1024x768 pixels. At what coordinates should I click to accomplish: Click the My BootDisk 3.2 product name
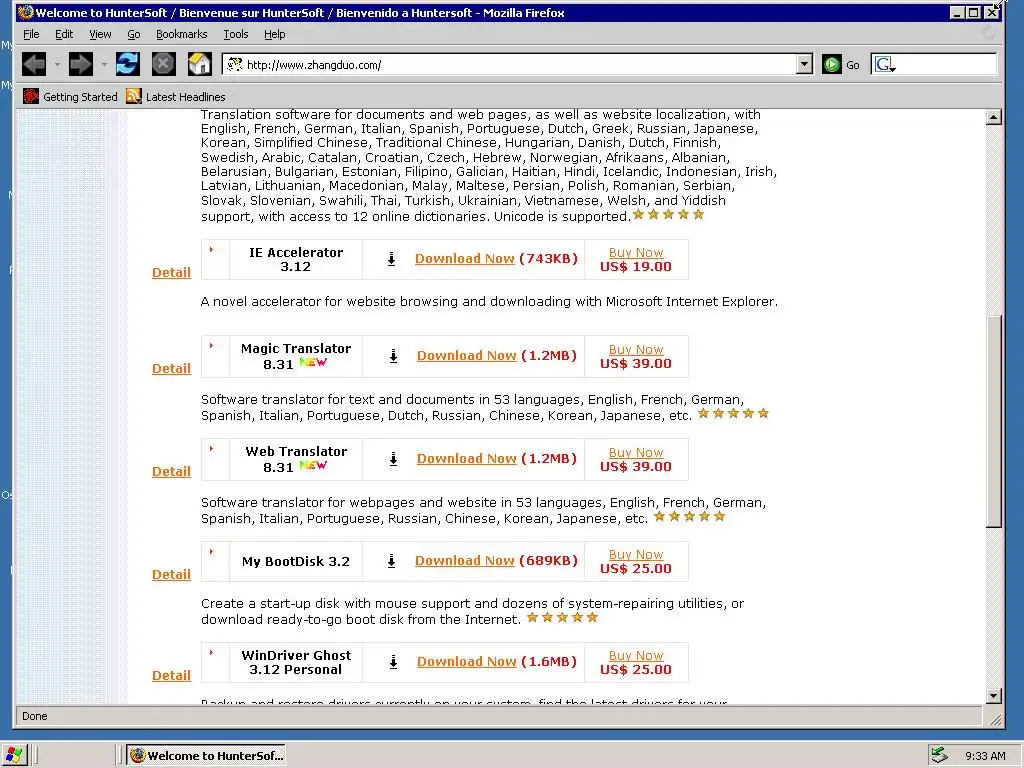pos(296,562)
